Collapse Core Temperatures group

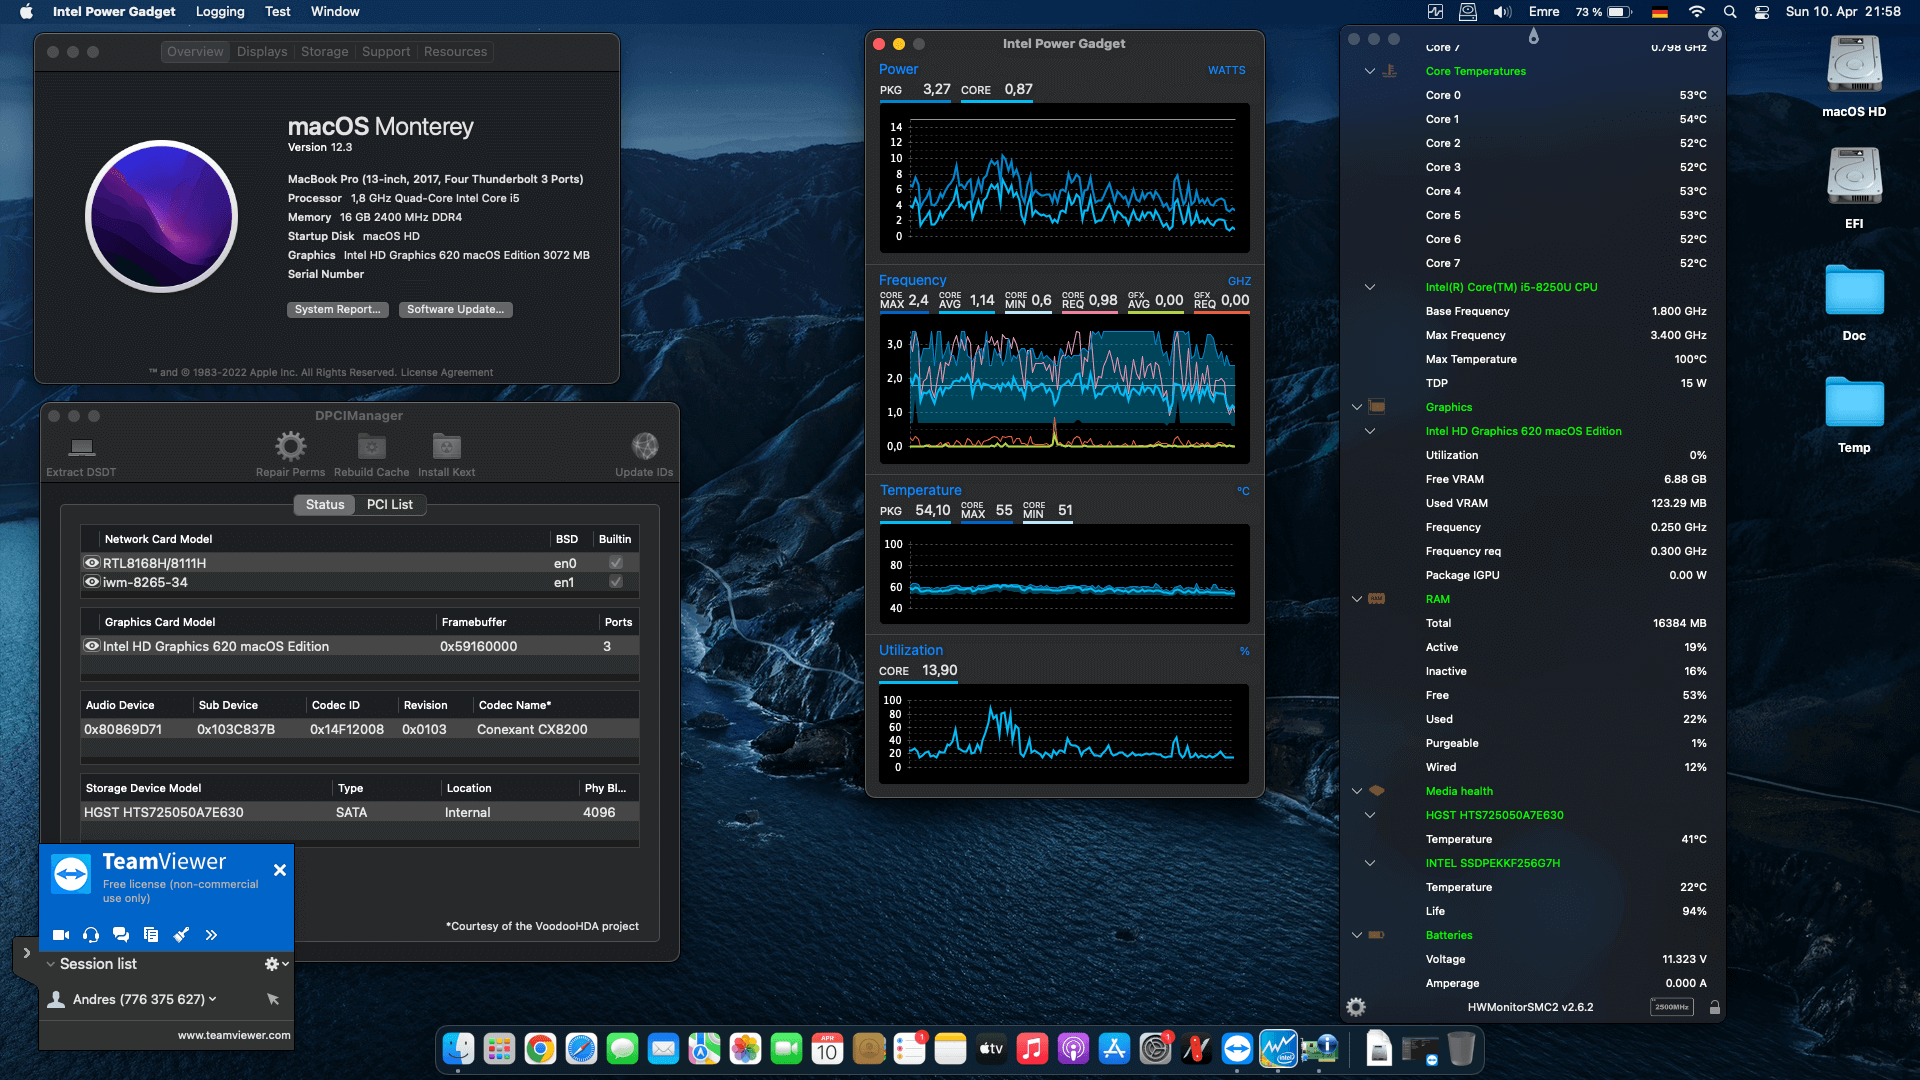(1370, 71)
